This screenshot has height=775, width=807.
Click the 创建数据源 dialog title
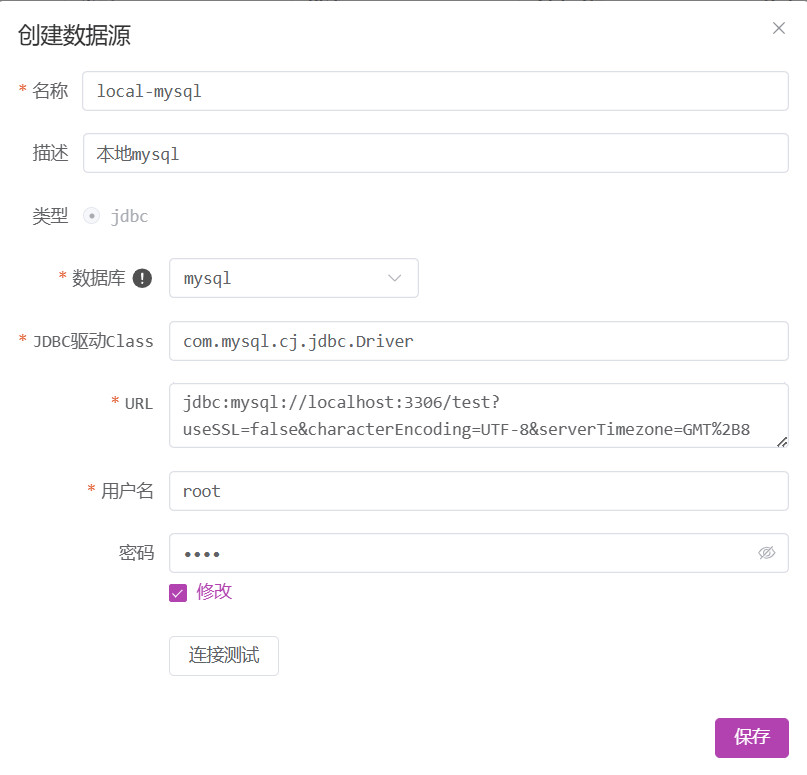(x=74, y=36)
